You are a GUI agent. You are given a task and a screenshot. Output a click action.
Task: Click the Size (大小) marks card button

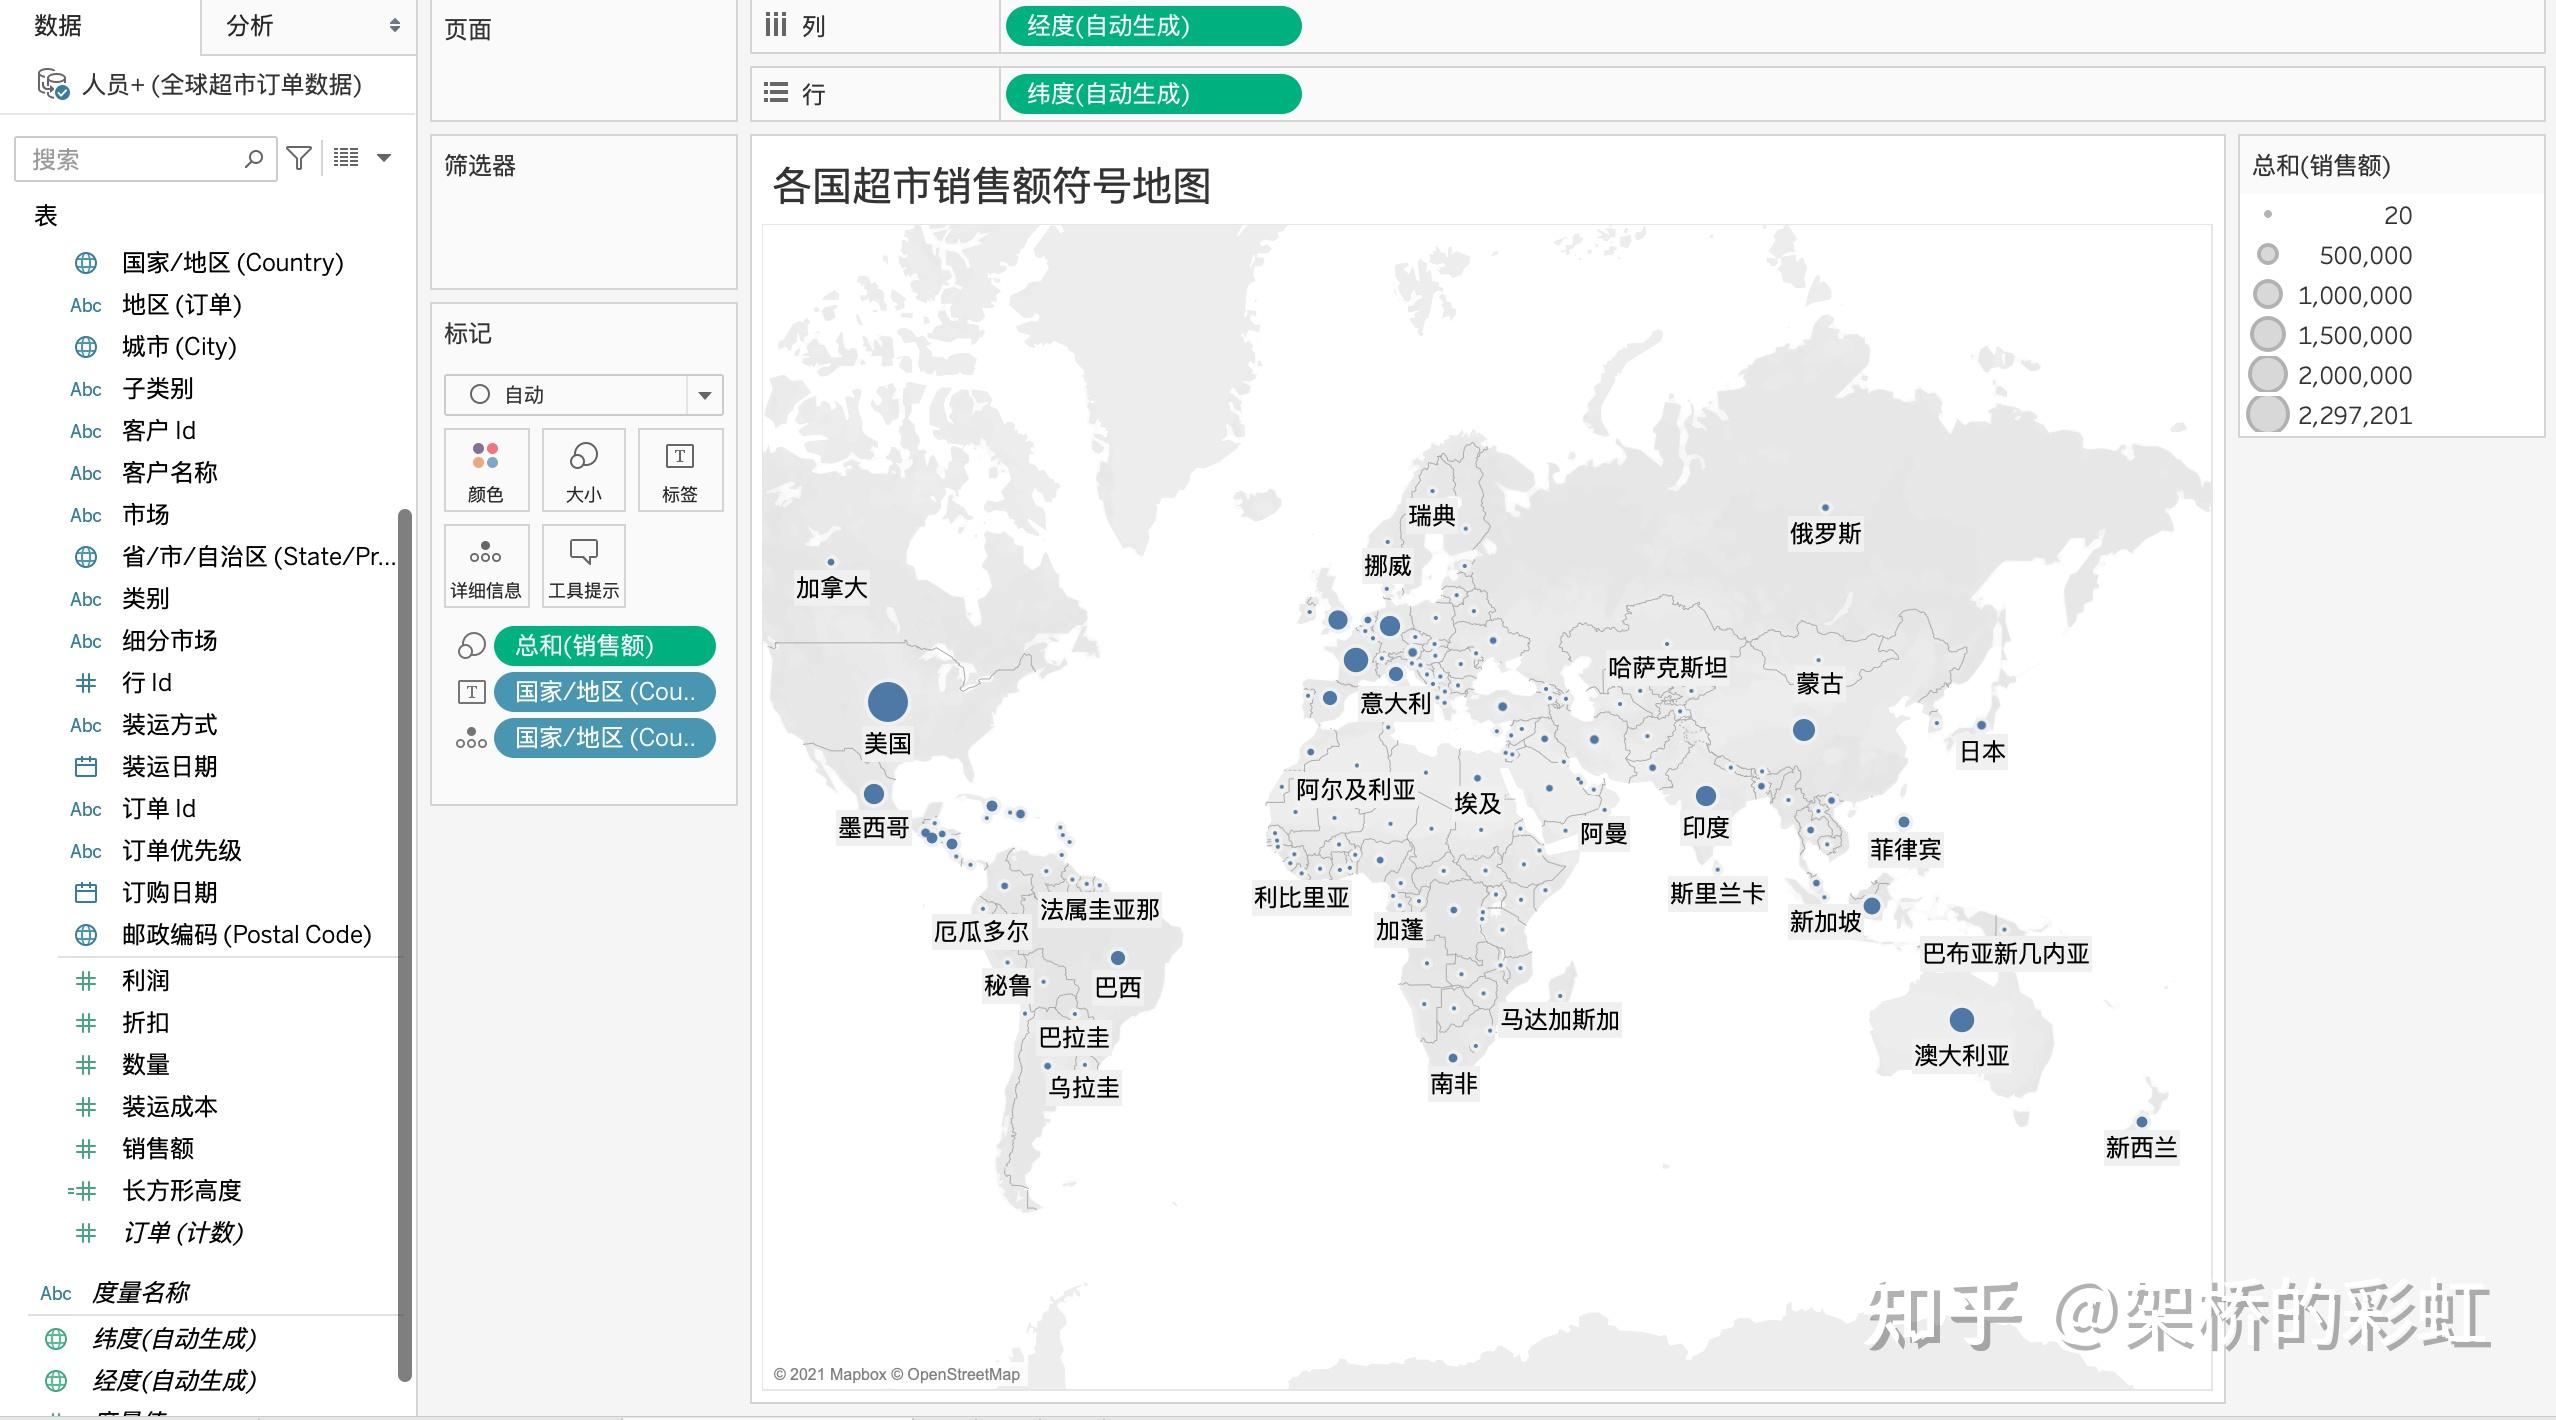coord(584,470)
